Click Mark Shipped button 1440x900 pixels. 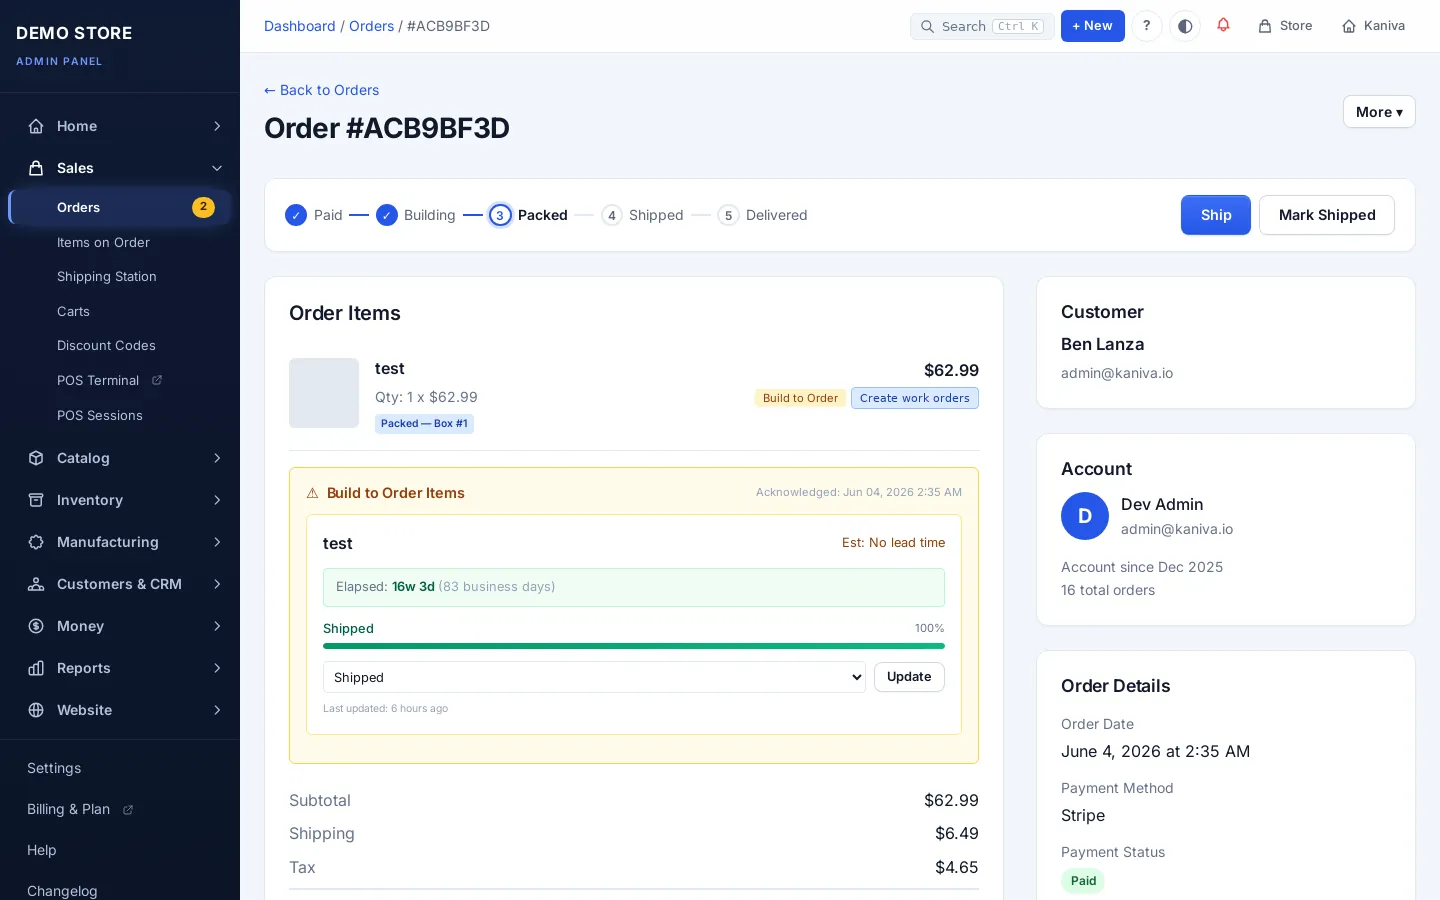(x=1327, y=215)
